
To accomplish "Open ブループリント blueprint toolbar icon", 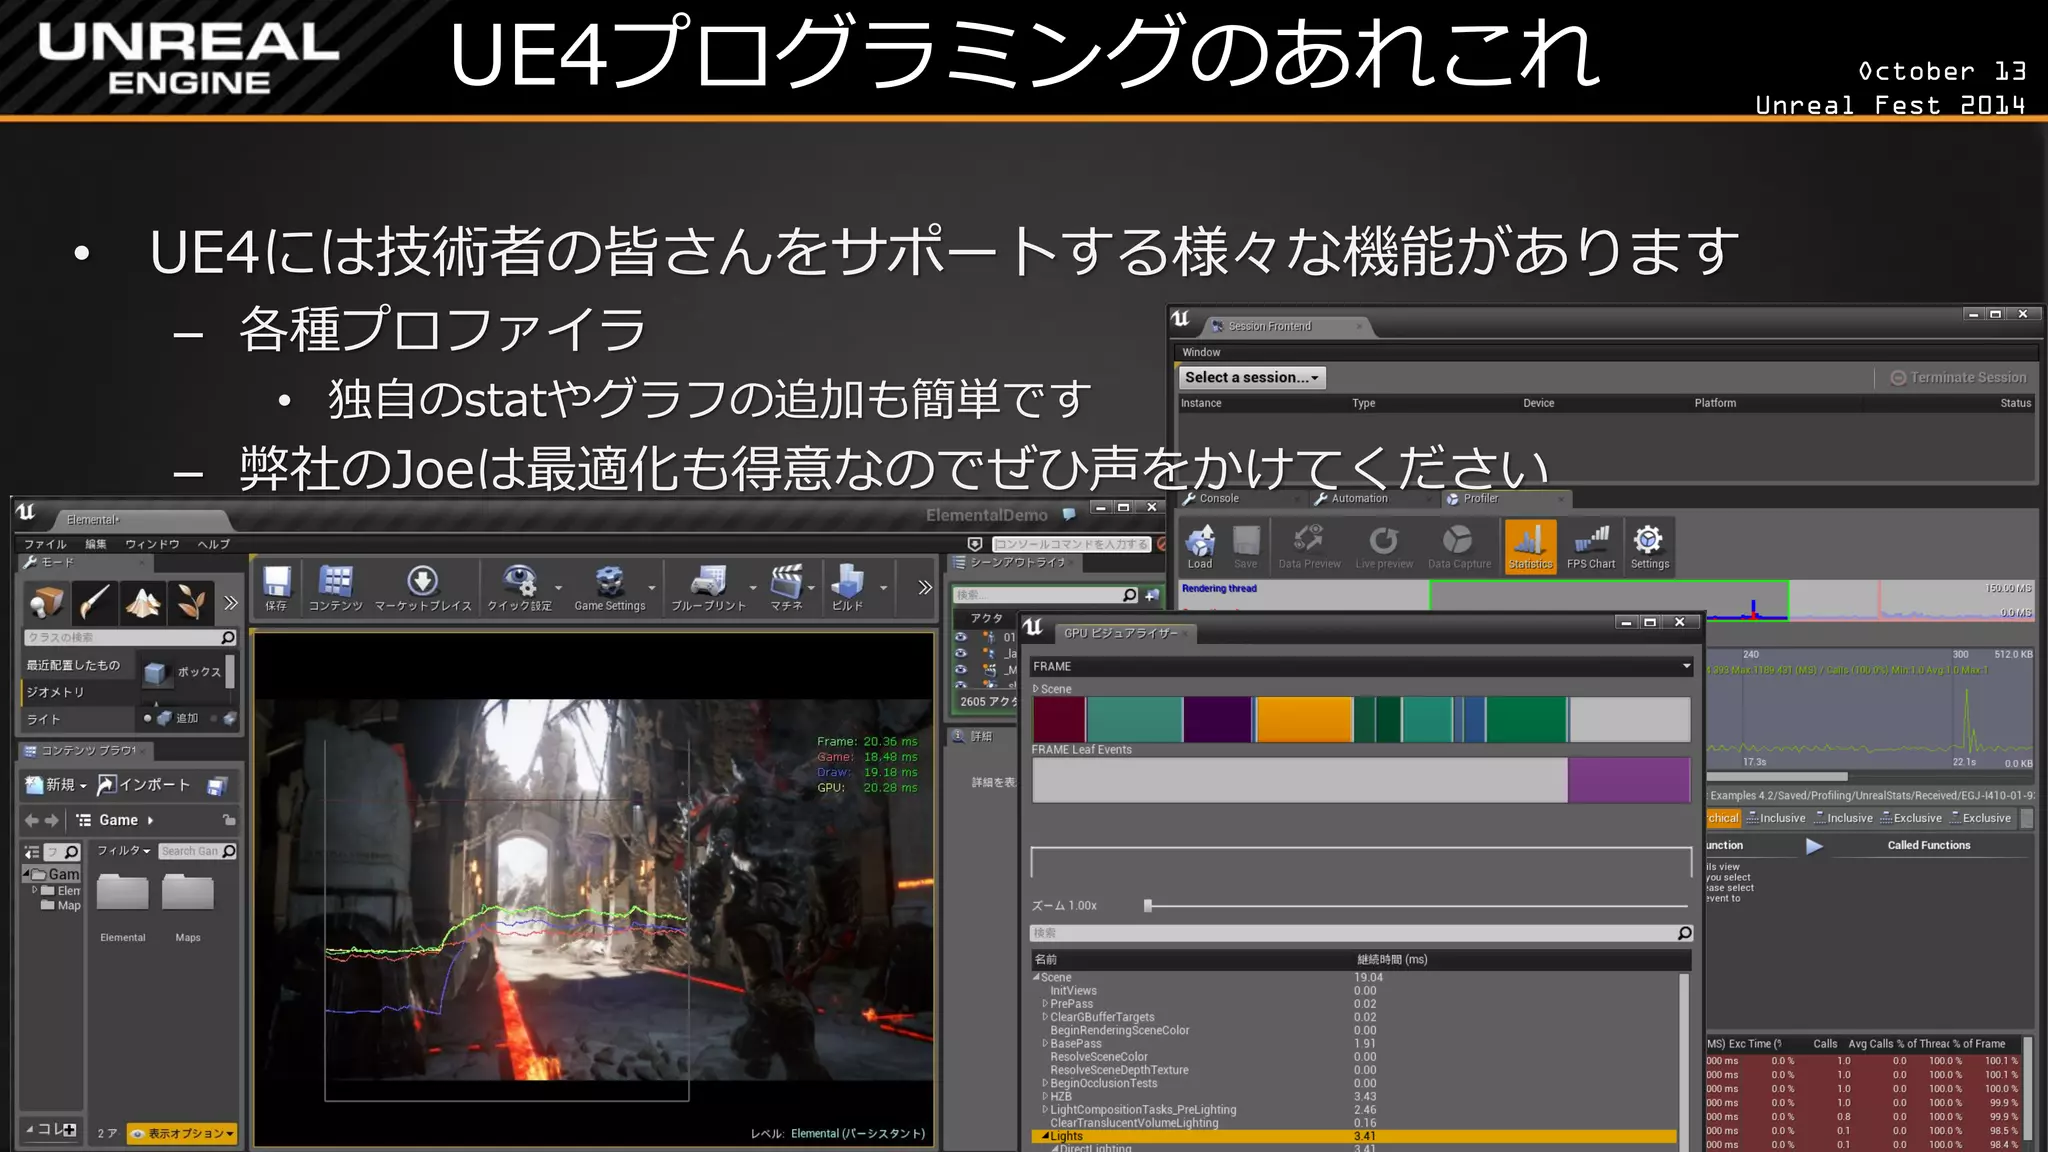I will pyautogui.click(x=708, y=588).
